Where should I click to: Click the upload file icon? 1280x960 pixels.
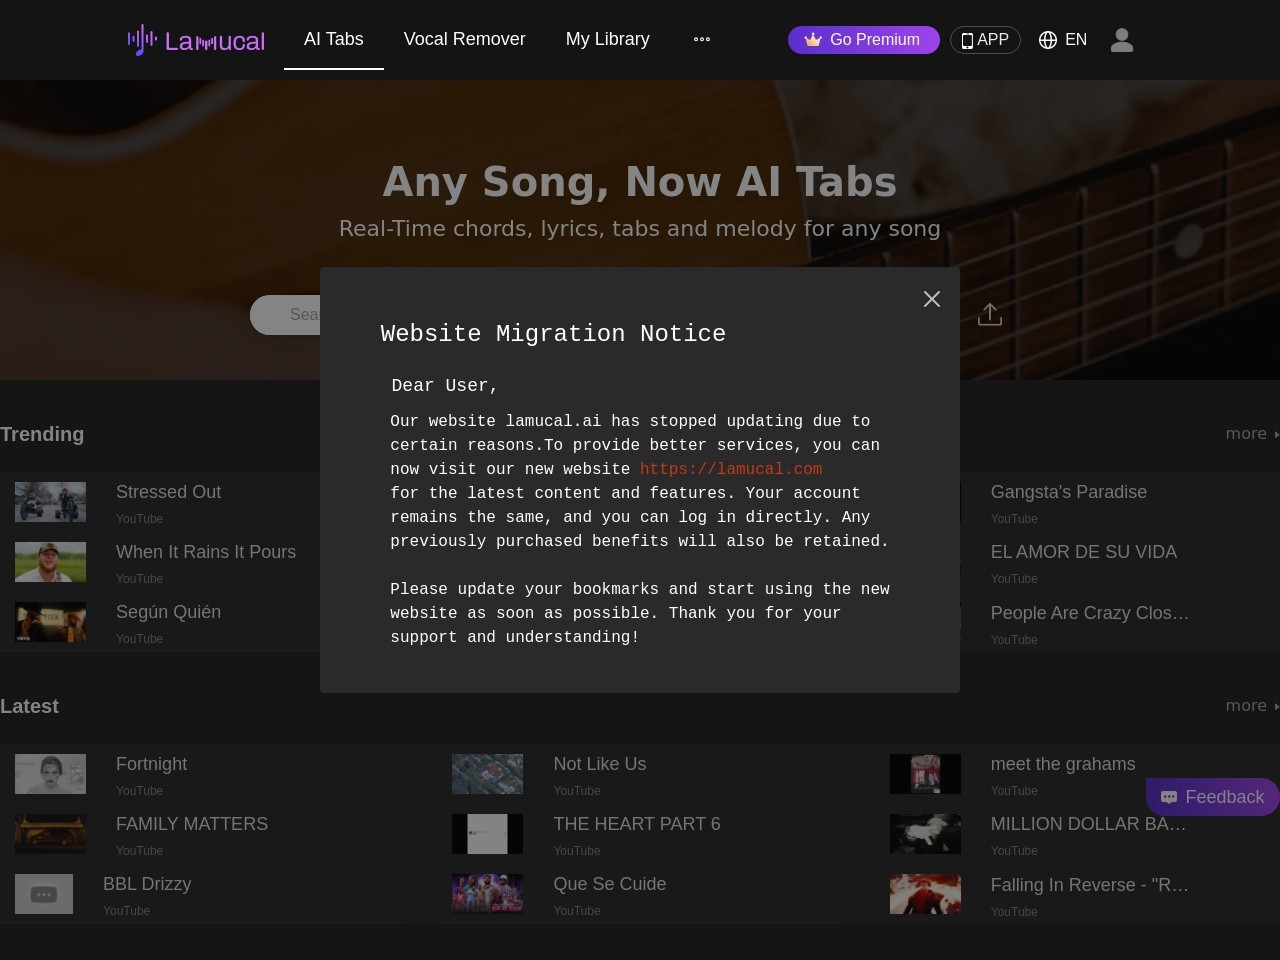point(990,314)
